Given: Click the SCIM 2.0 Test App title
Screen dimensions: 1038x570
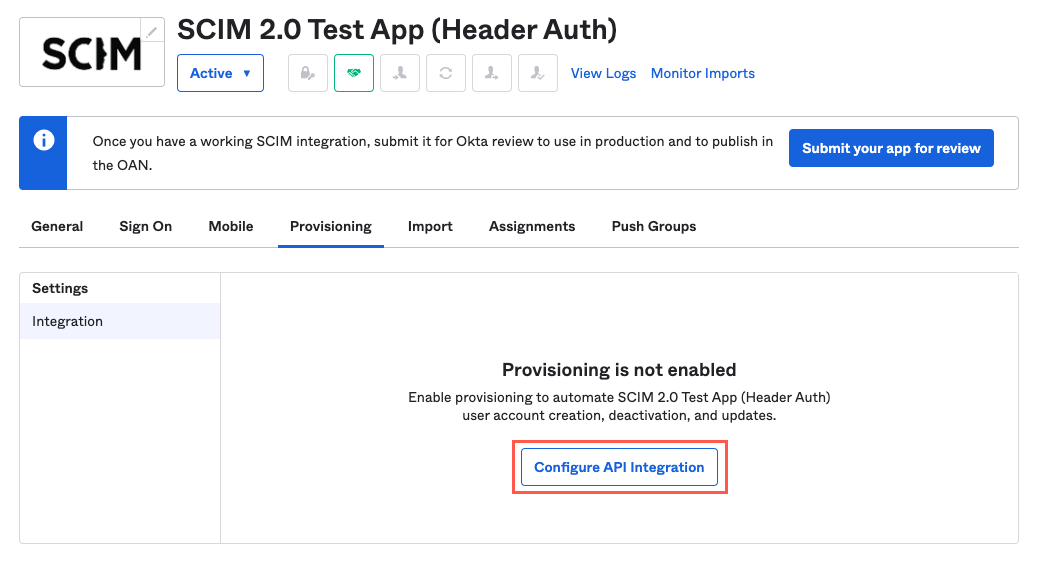Looking at the screenshot, I should tap(397, 30).
